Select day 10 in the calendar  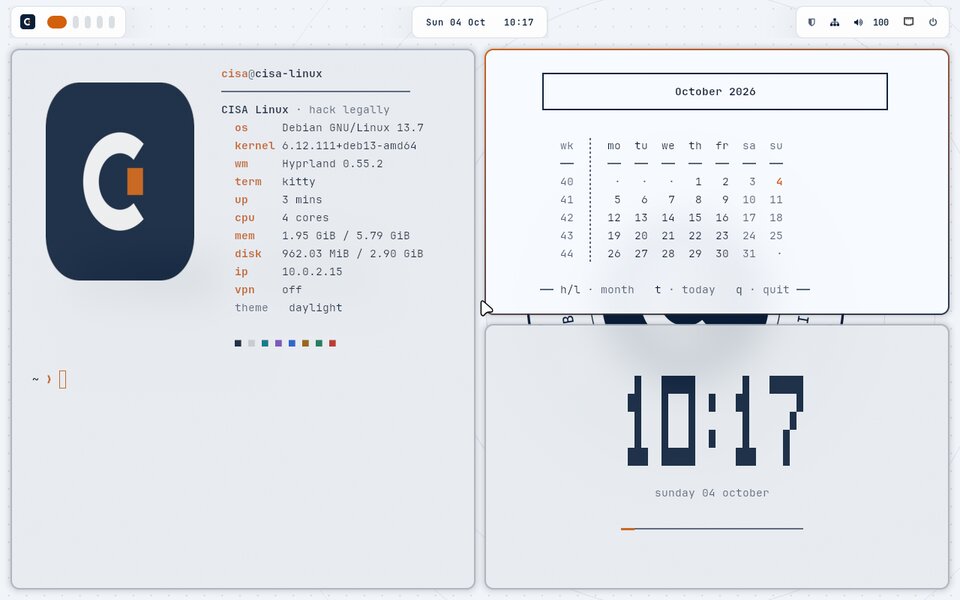(749, 200)
